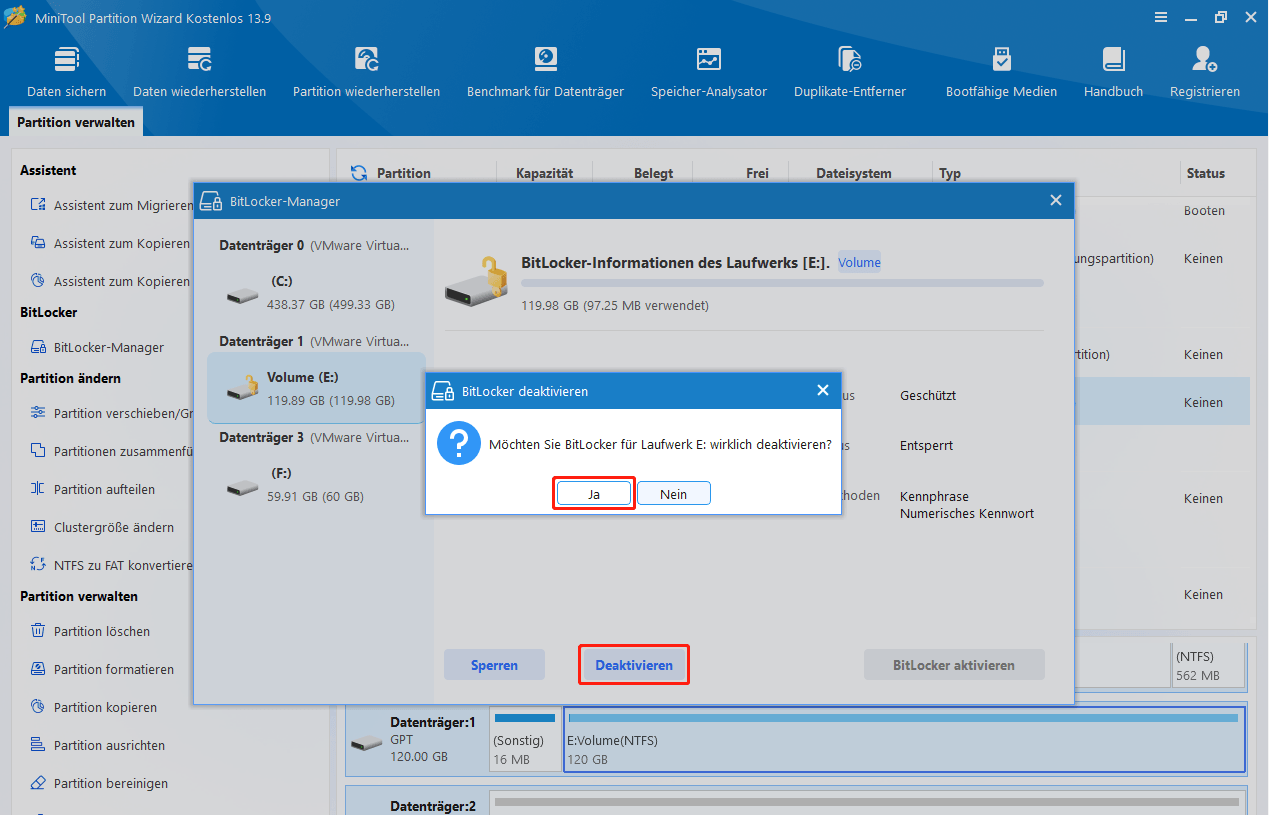The image size is (1269, 815).
Task: Open the hamburger menu in the title bar
Action: (x=1161, y=17)
